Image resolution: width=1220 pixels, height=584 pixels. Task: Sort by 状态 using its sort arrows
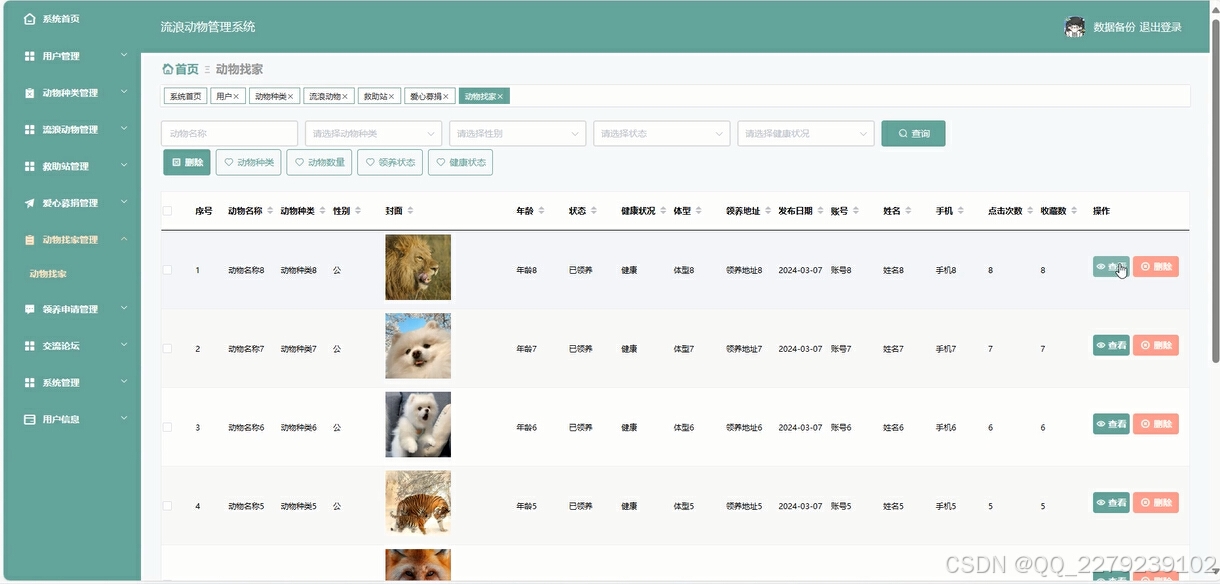coord(594,211)
